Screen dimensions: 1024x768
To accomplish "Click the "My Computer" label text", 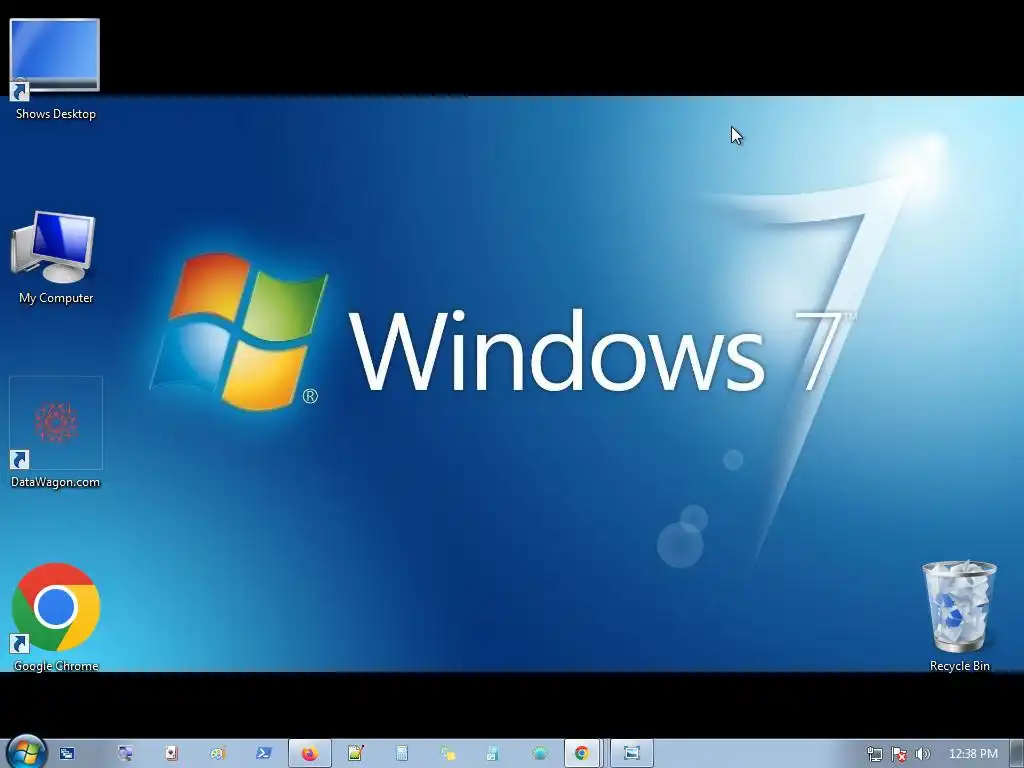I will pyautogui.click(x=56, y=298).
